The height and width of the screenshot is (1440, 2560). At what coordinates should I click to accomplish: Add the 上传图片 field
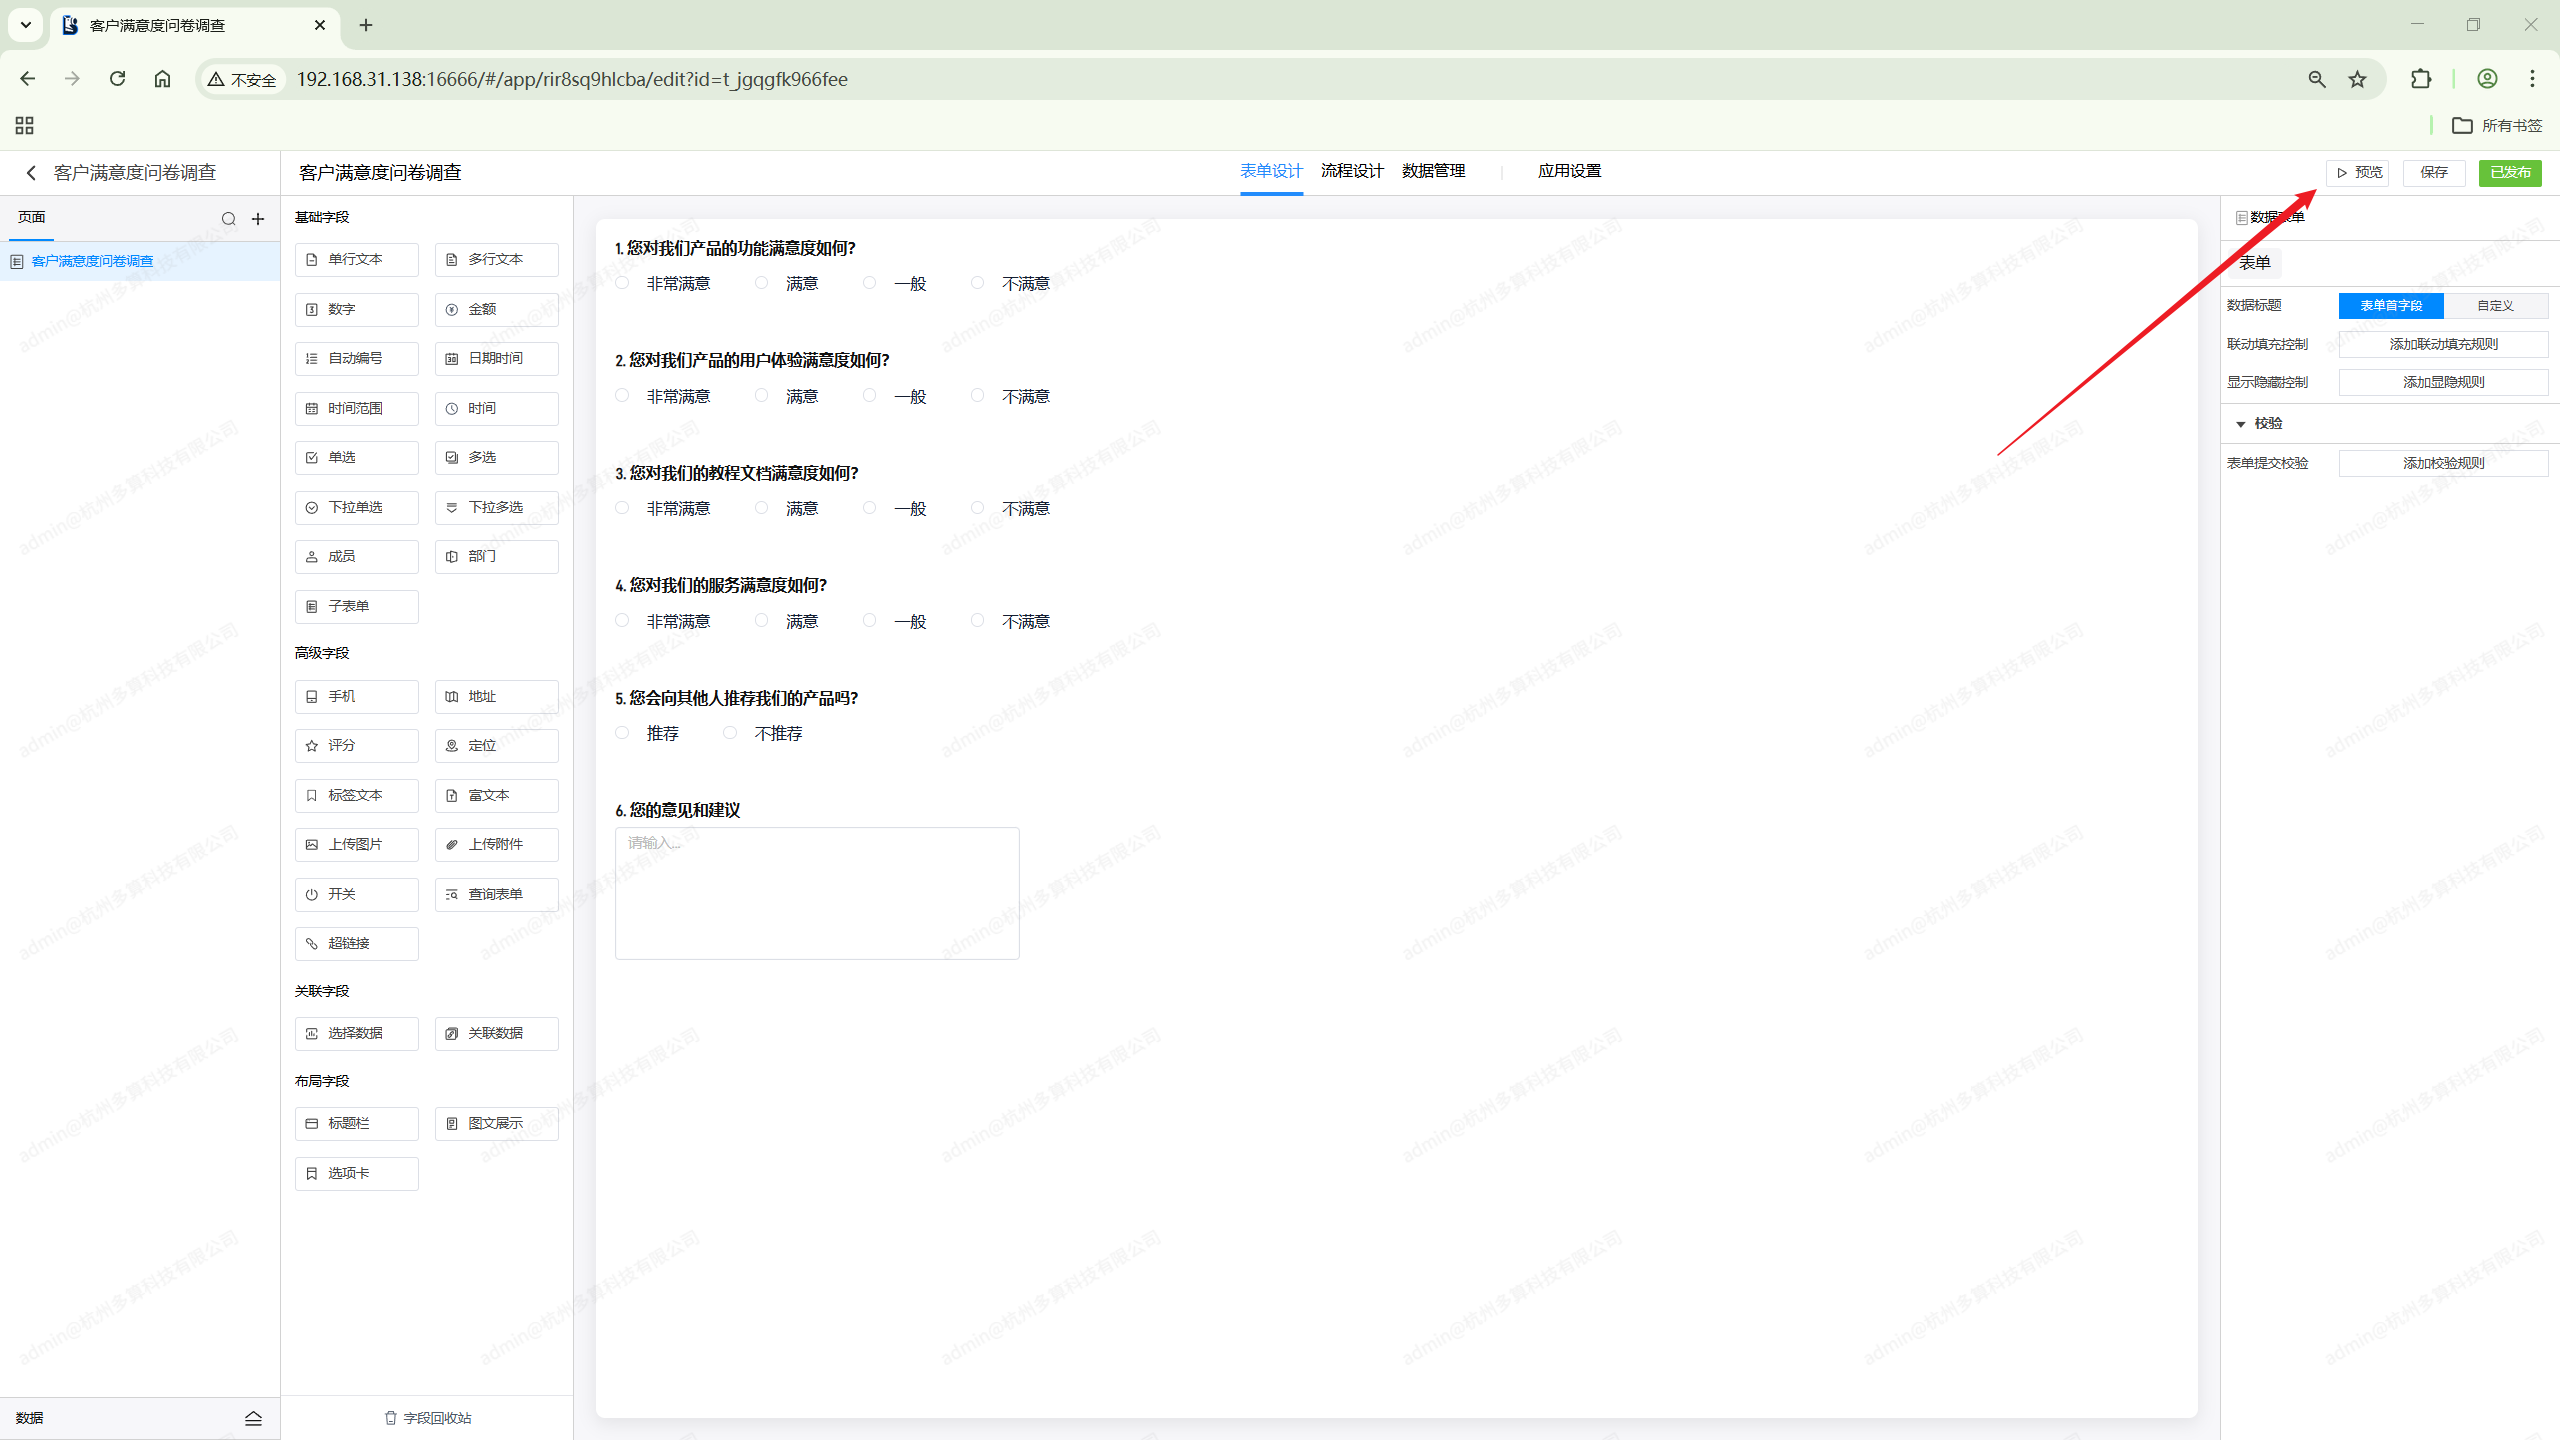(x=356, y=845)
